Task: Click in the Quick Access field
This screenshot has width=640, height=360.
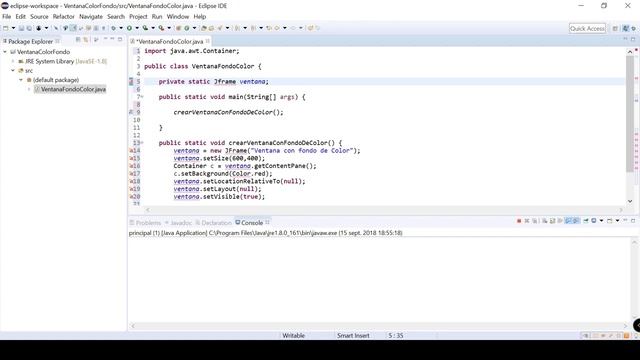Action: 587,28
